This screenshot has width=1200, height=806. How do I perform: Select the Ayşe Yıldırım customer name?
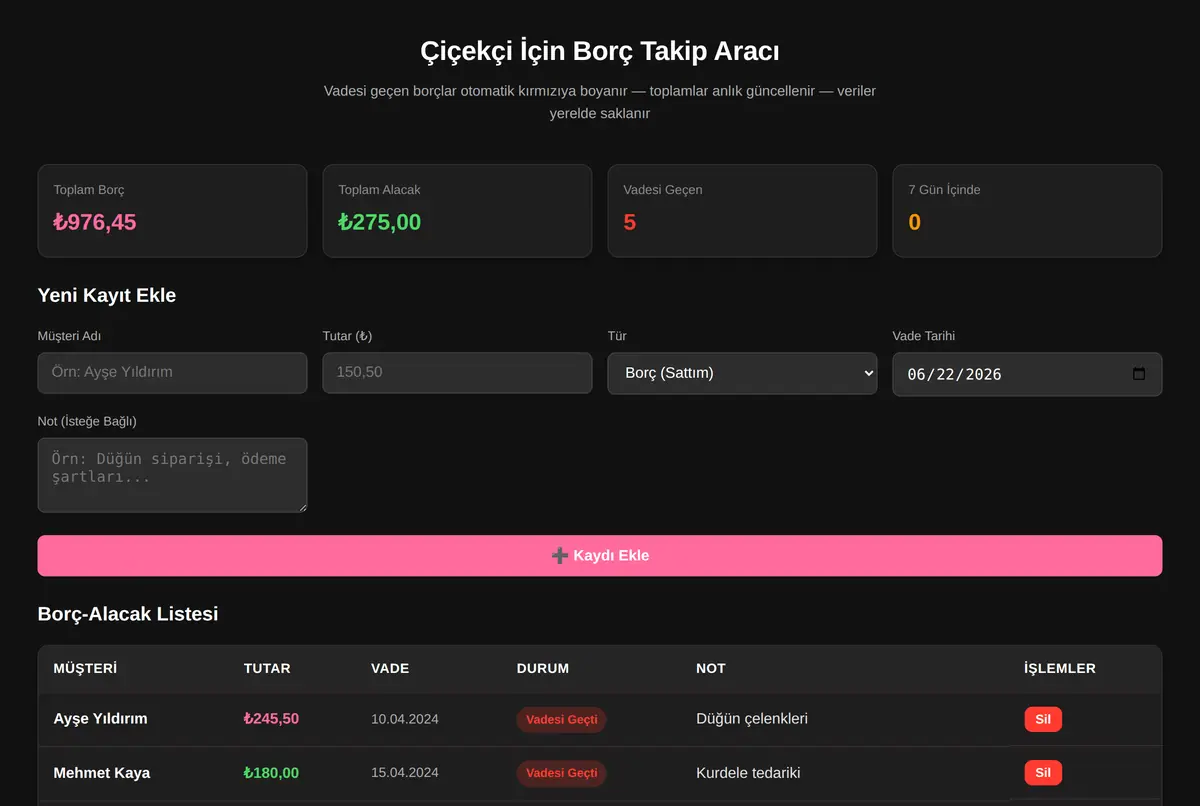(x=100, y=719)
